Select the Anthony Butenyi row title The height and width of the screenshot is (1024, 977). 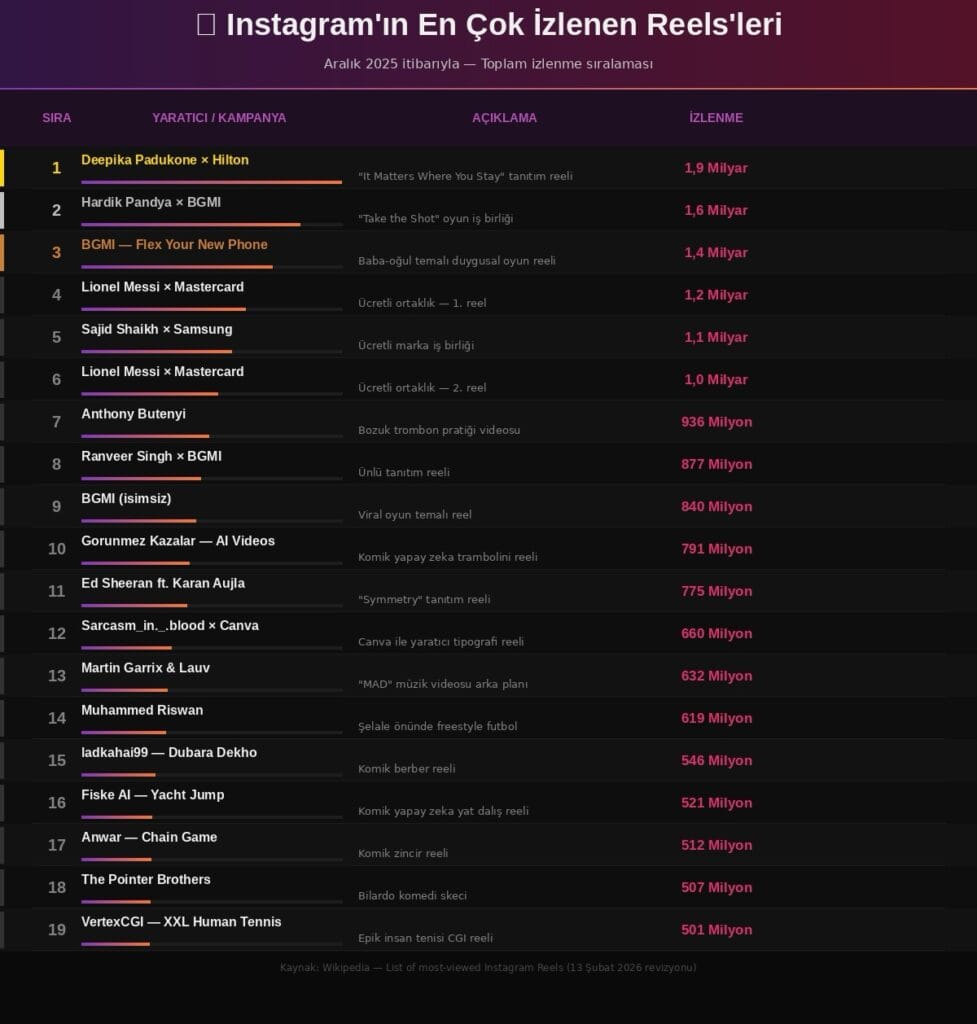(x=133, y=414)
